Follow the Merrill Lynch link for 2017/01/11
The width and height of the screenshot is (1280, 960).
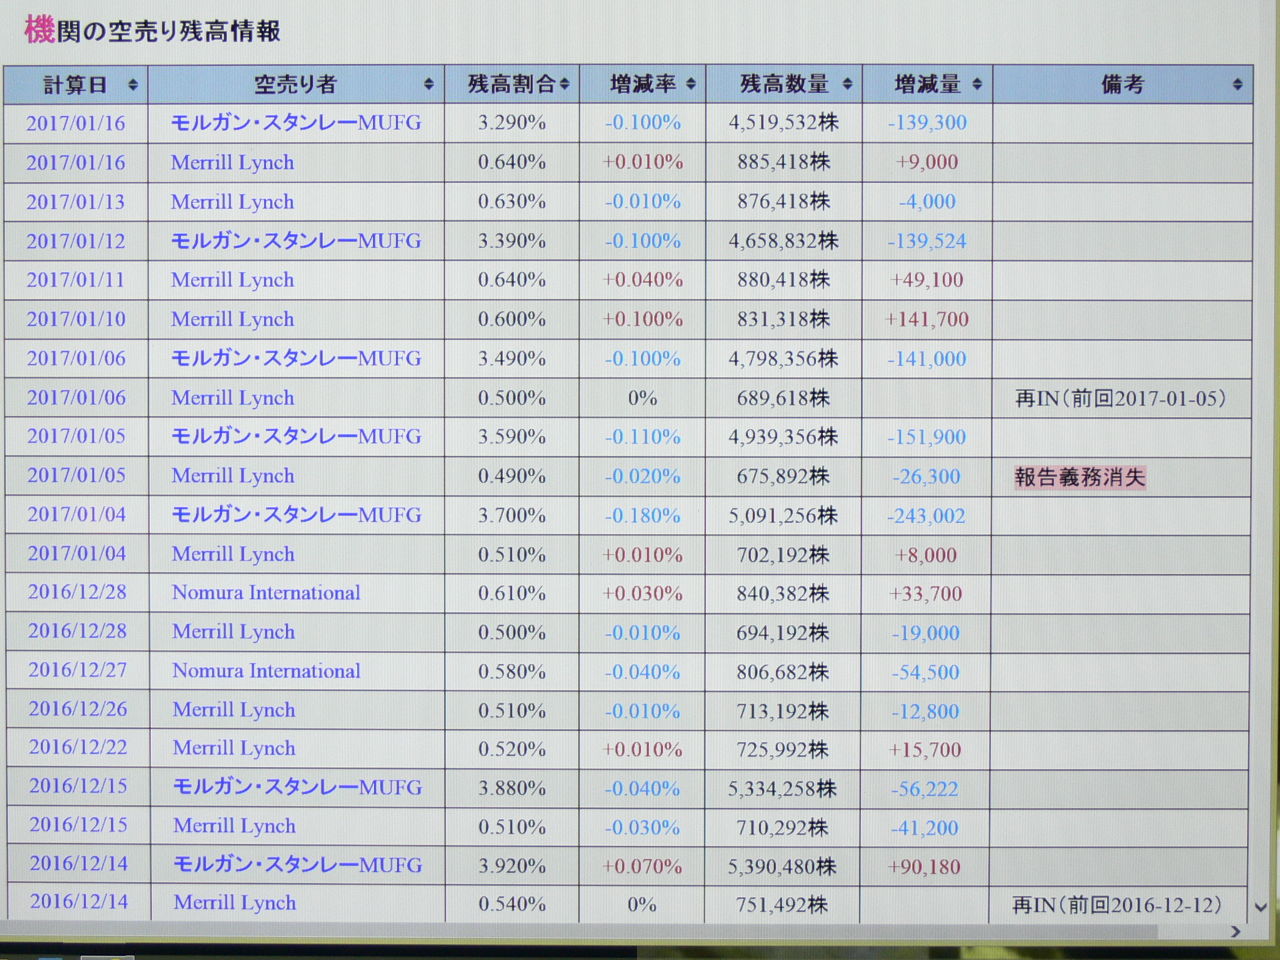(x=232, y=280)
